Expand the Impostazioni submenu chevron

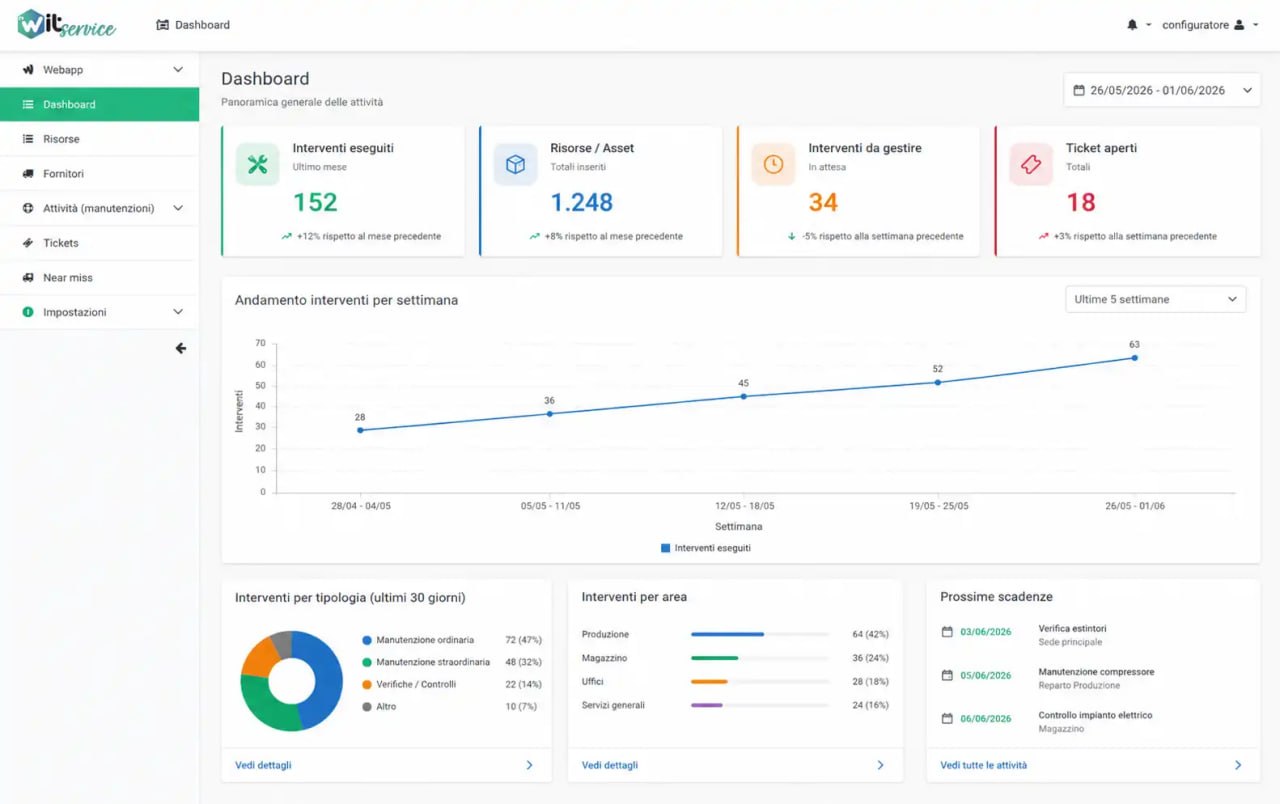point(178,312)
